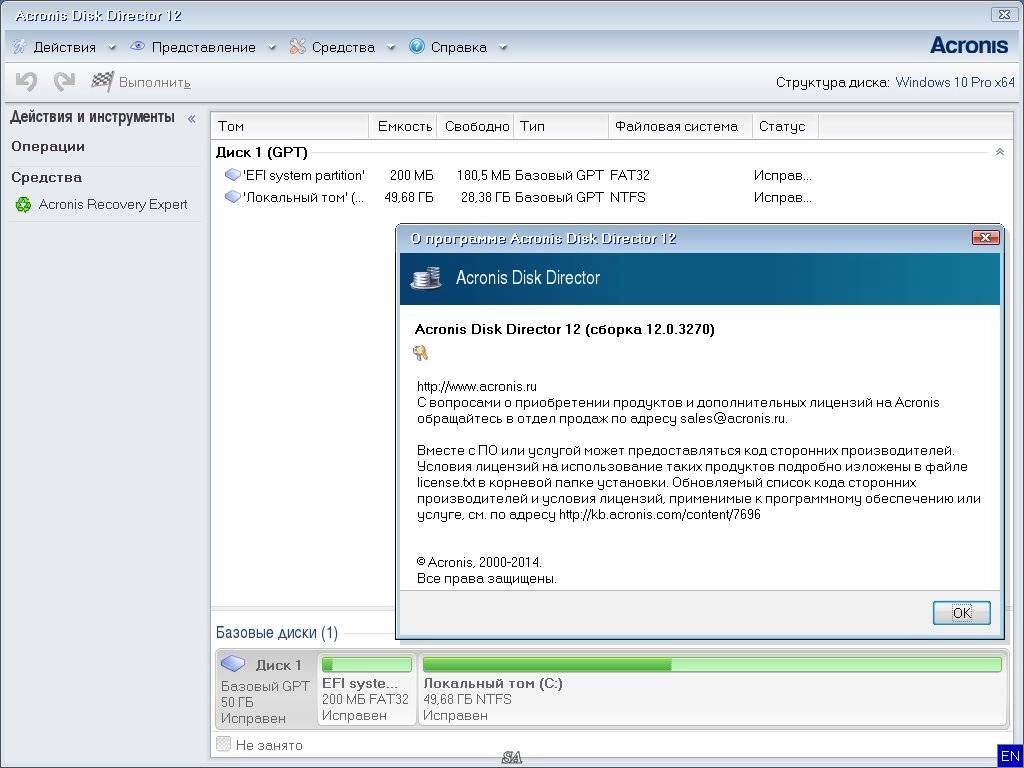
Task: Click the redo arrow icon
Action: pyautogui.click(x=64, y=82)
